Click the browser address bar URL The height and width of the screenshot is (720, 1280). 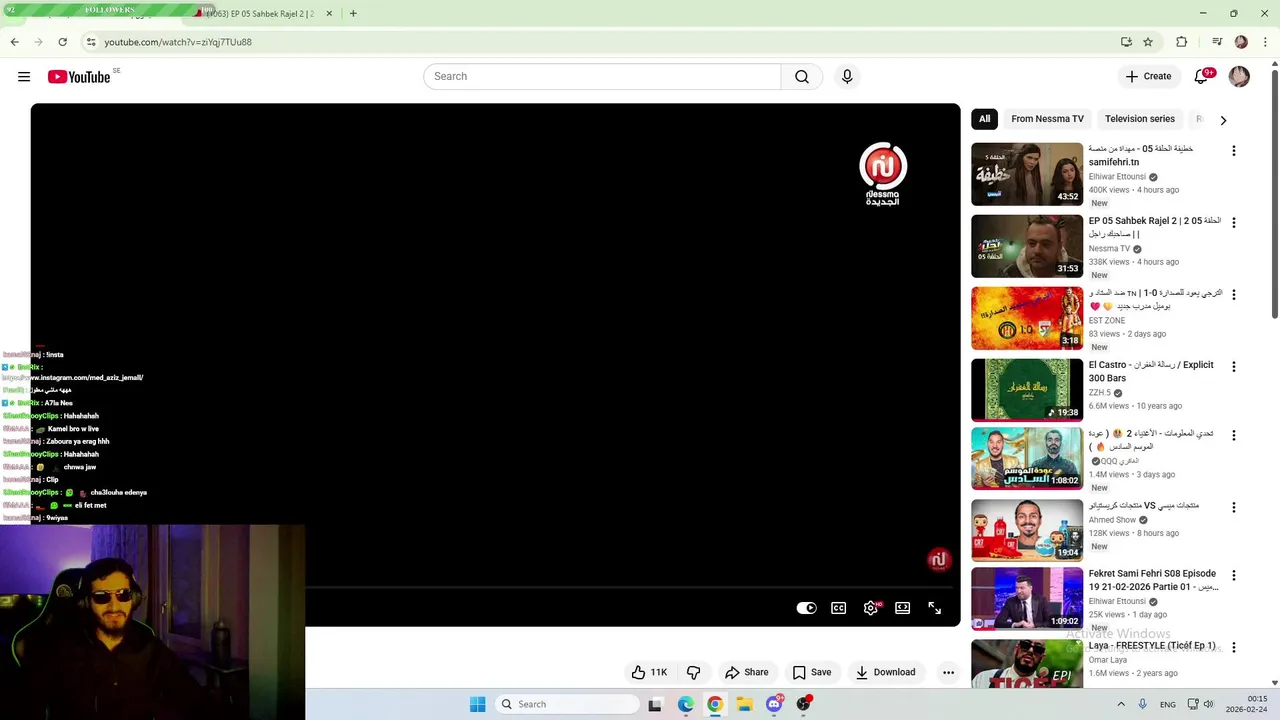click(x=178, y=42)
